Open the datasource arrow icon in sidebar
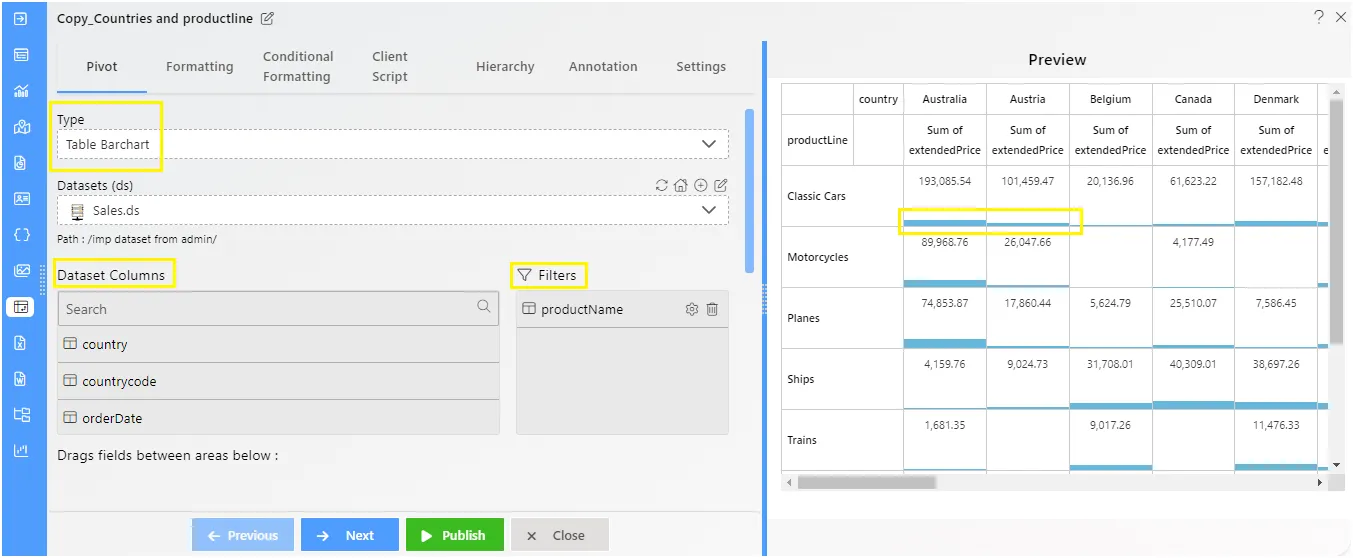1353x558 pixels. pos(21,19)
